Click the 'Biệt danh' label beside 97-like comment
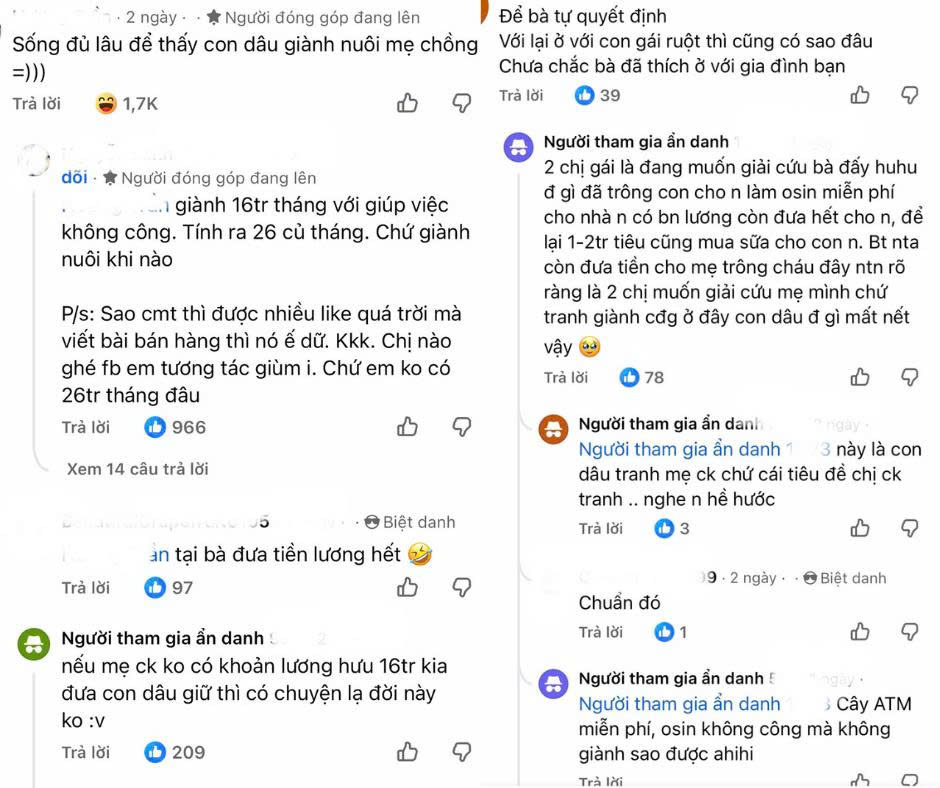The image size is (940, 788). (410, 522)
